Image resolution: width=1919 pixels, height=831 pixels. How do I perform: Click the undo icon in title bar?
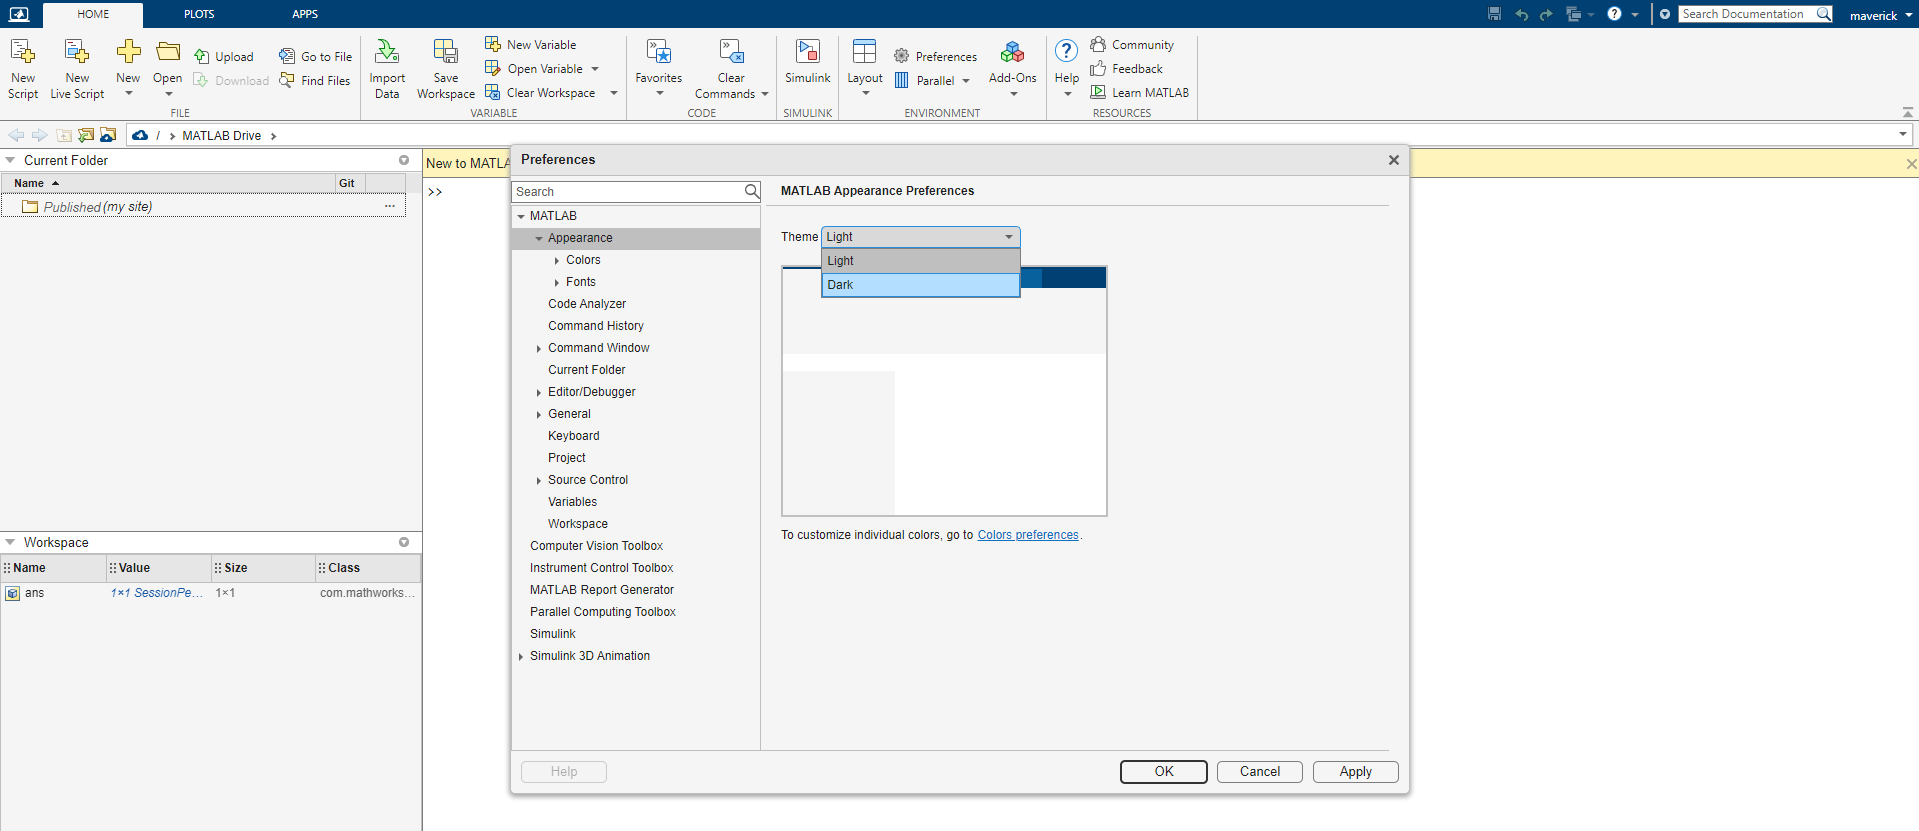(x=1522, y=14)
